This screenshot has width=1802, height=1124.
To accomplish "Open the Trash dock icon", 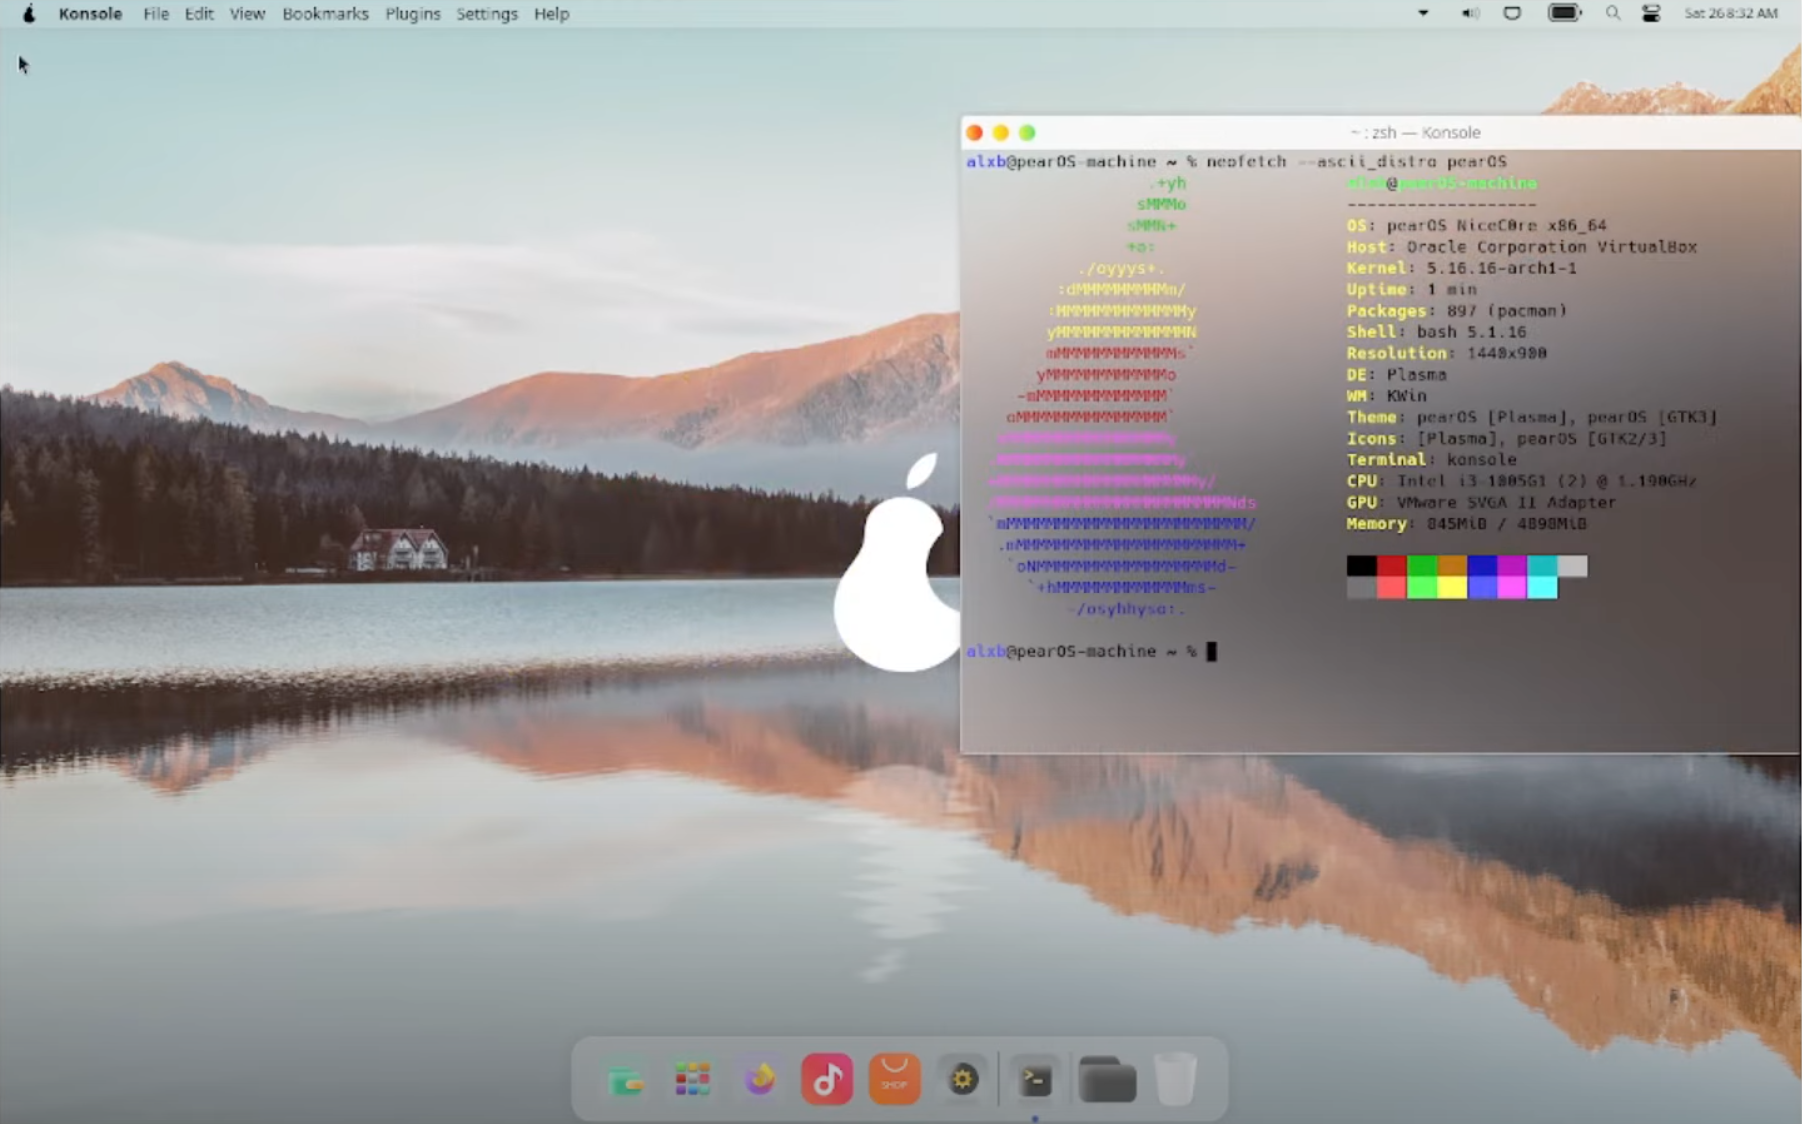I will point(1175,1079).
